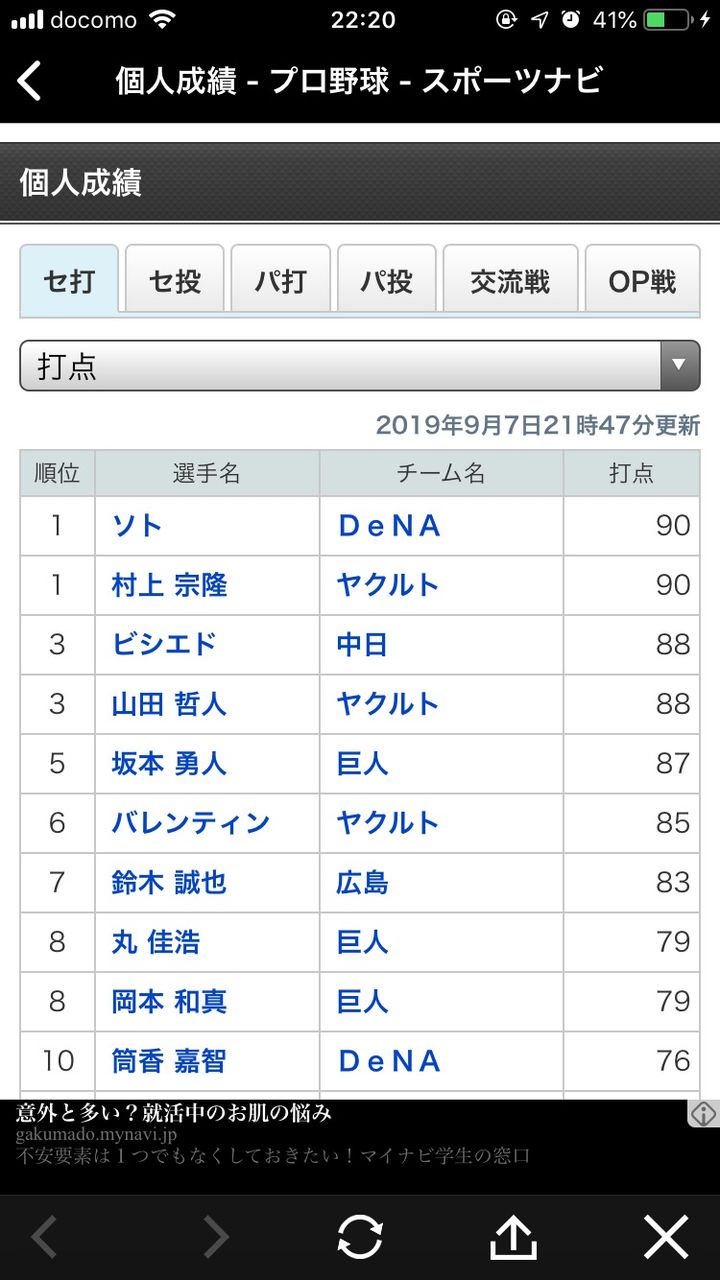Switch to the パ打 tab
Viewport: 720px width, 1280px height.
pos(281,281)
